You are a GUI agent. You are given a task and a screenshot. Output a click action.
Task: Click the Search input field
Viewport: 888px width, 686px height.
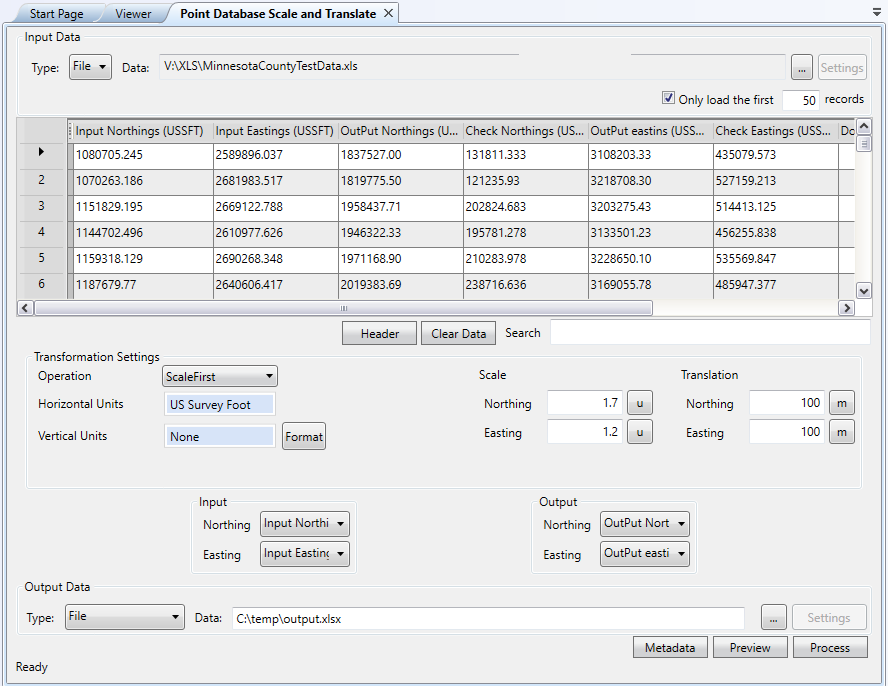pos(709,333)
